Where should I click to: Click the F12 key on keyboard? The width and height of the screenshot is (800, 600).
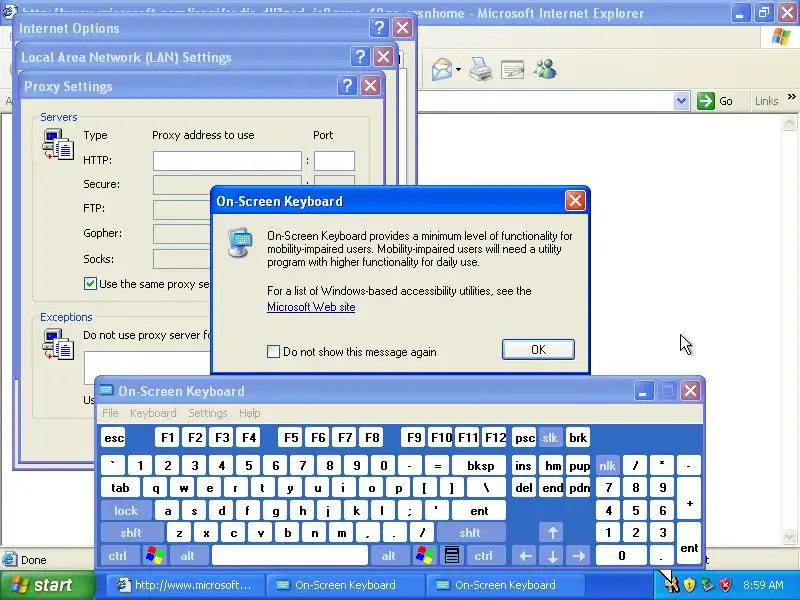(x=495, y=437)
